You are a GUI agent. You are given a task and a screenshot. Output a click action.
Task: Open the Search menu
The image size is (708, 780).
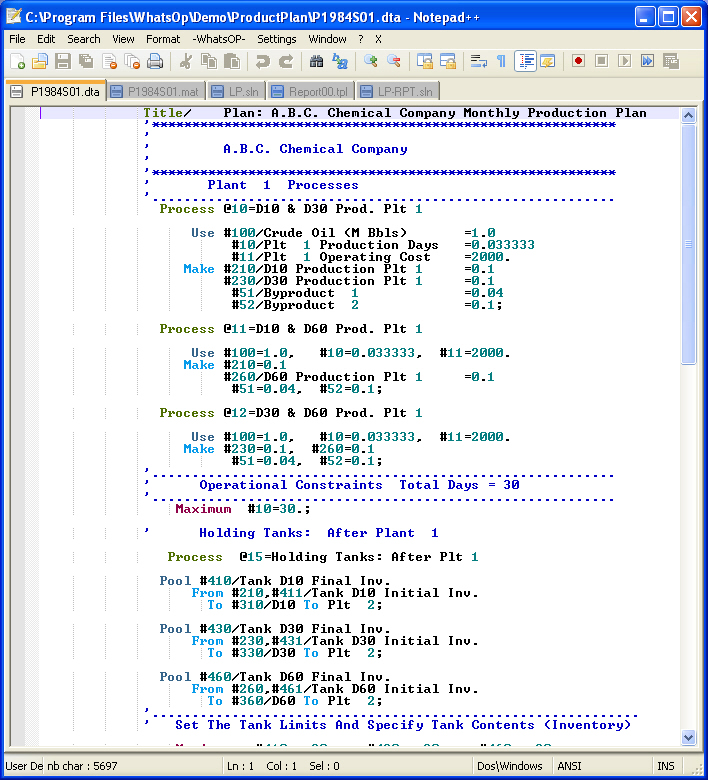[84, 39]
